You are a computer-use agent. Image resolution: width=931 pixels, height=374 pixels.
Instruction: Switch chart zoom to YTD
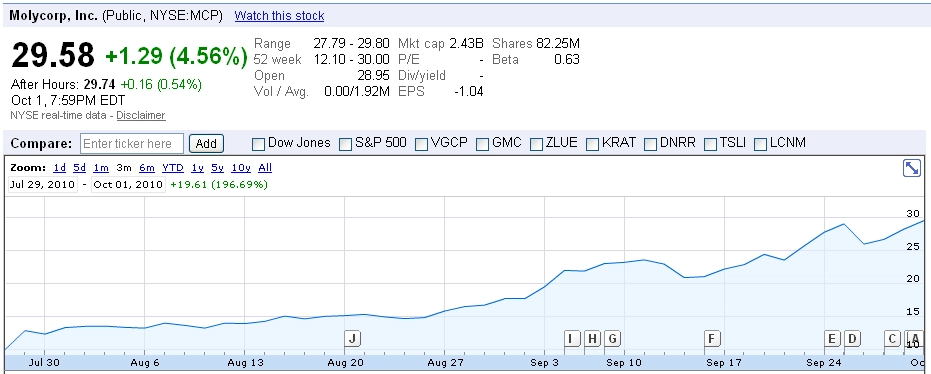[x=173, y=168]
